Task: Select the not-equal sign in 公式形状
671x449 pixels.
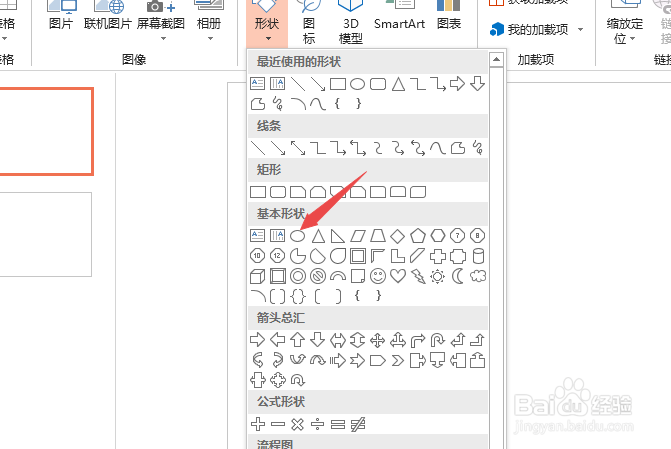Action: (358, 424)
